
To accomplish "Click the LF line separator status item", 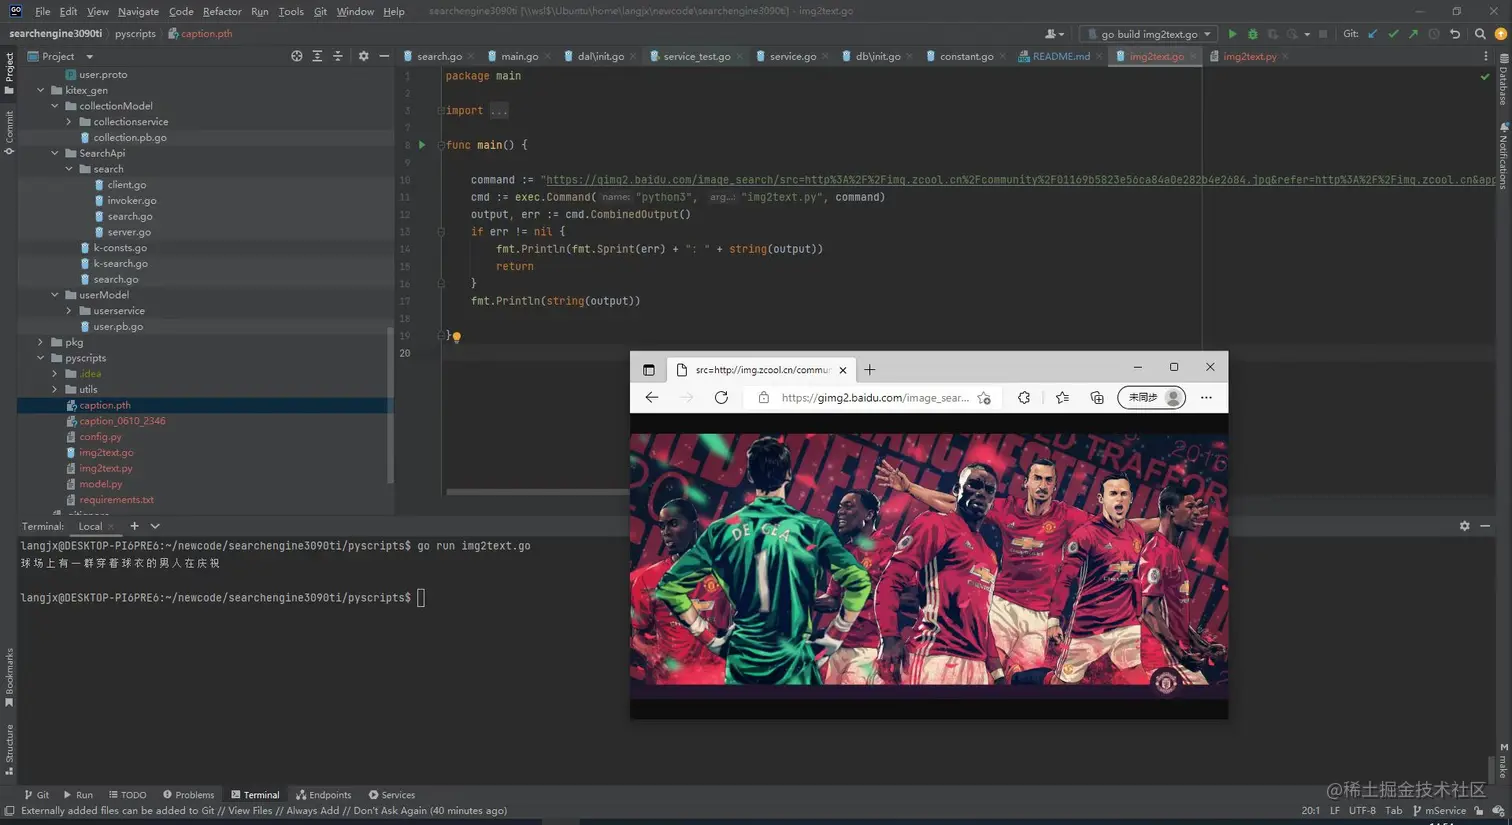I will (1335, 811).
